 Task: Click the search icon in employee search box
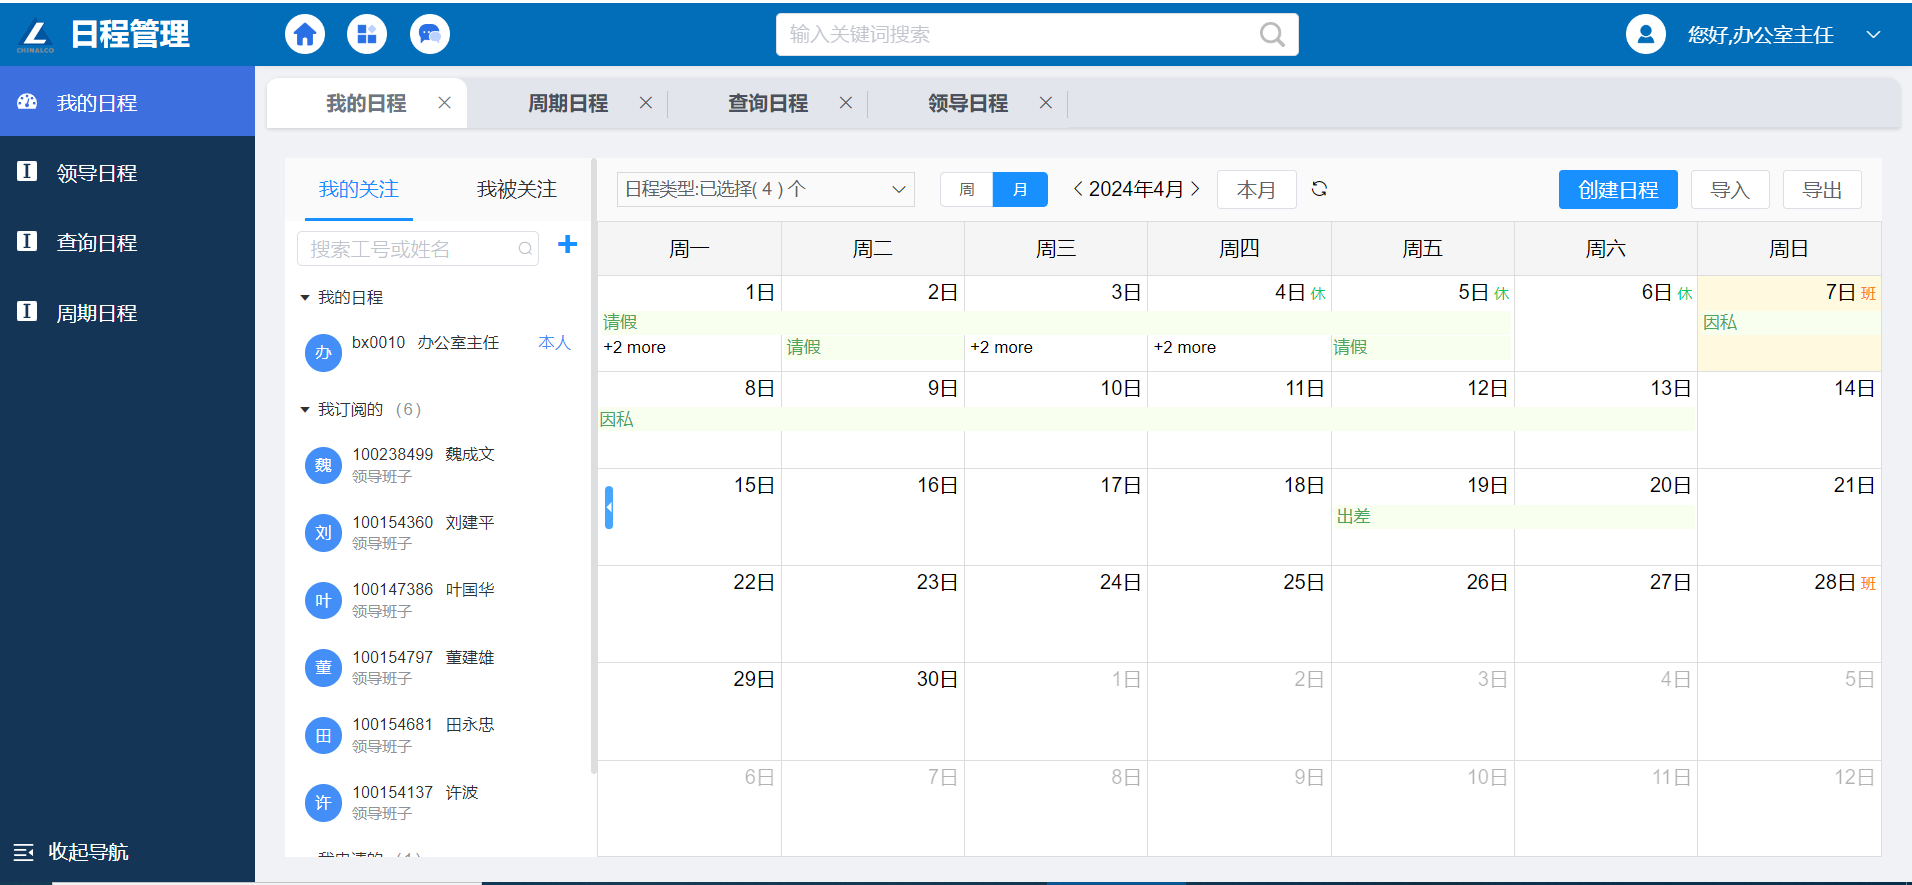pyautogui.click(x=525, y=249)
